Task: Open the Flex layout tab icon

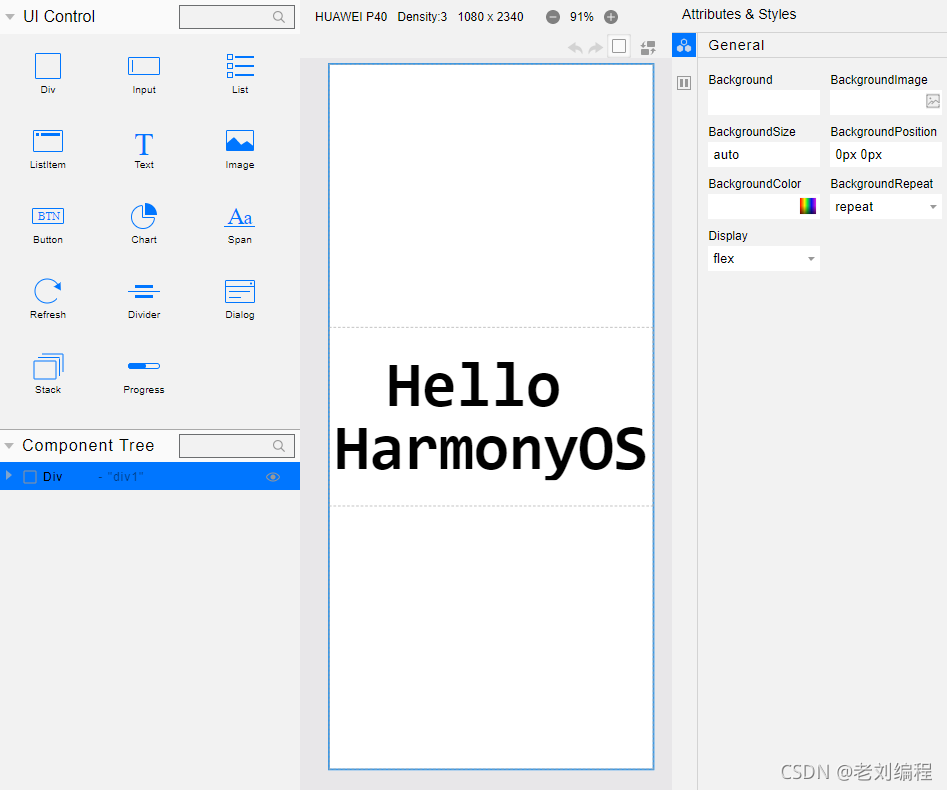Action: 684,83
